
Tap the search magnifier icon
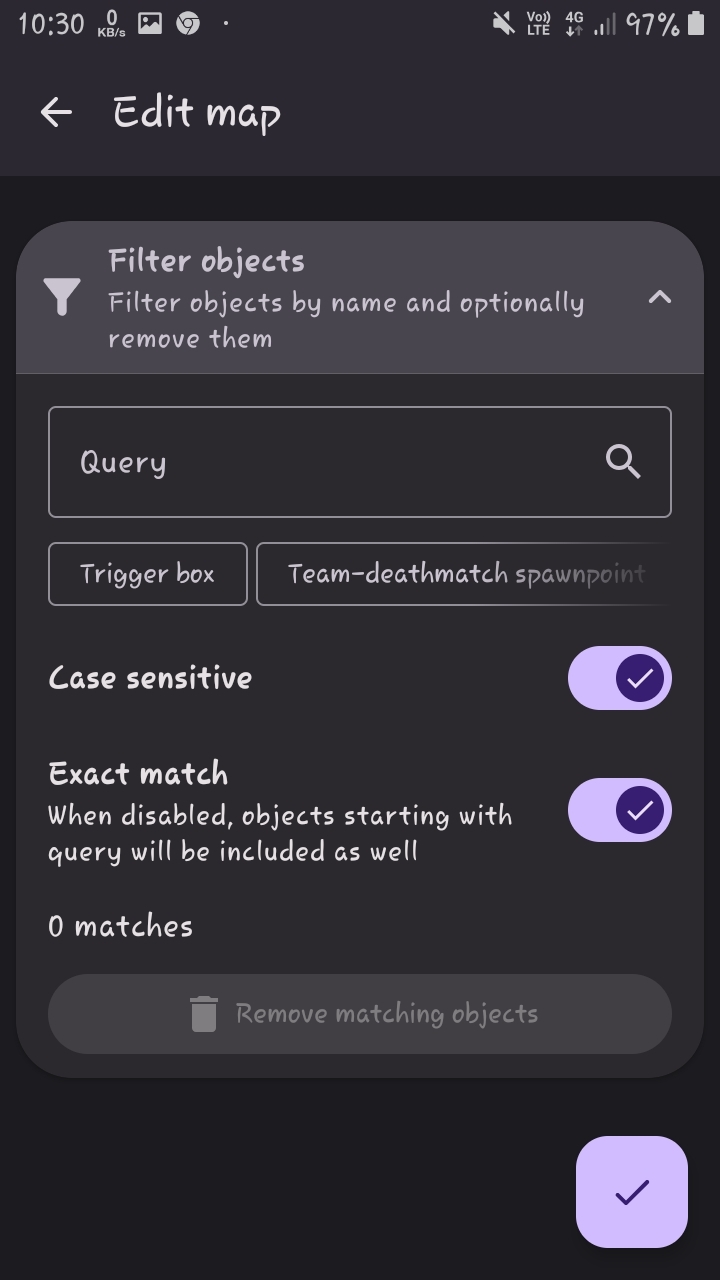pyautogui.click(x=623, y=462)
